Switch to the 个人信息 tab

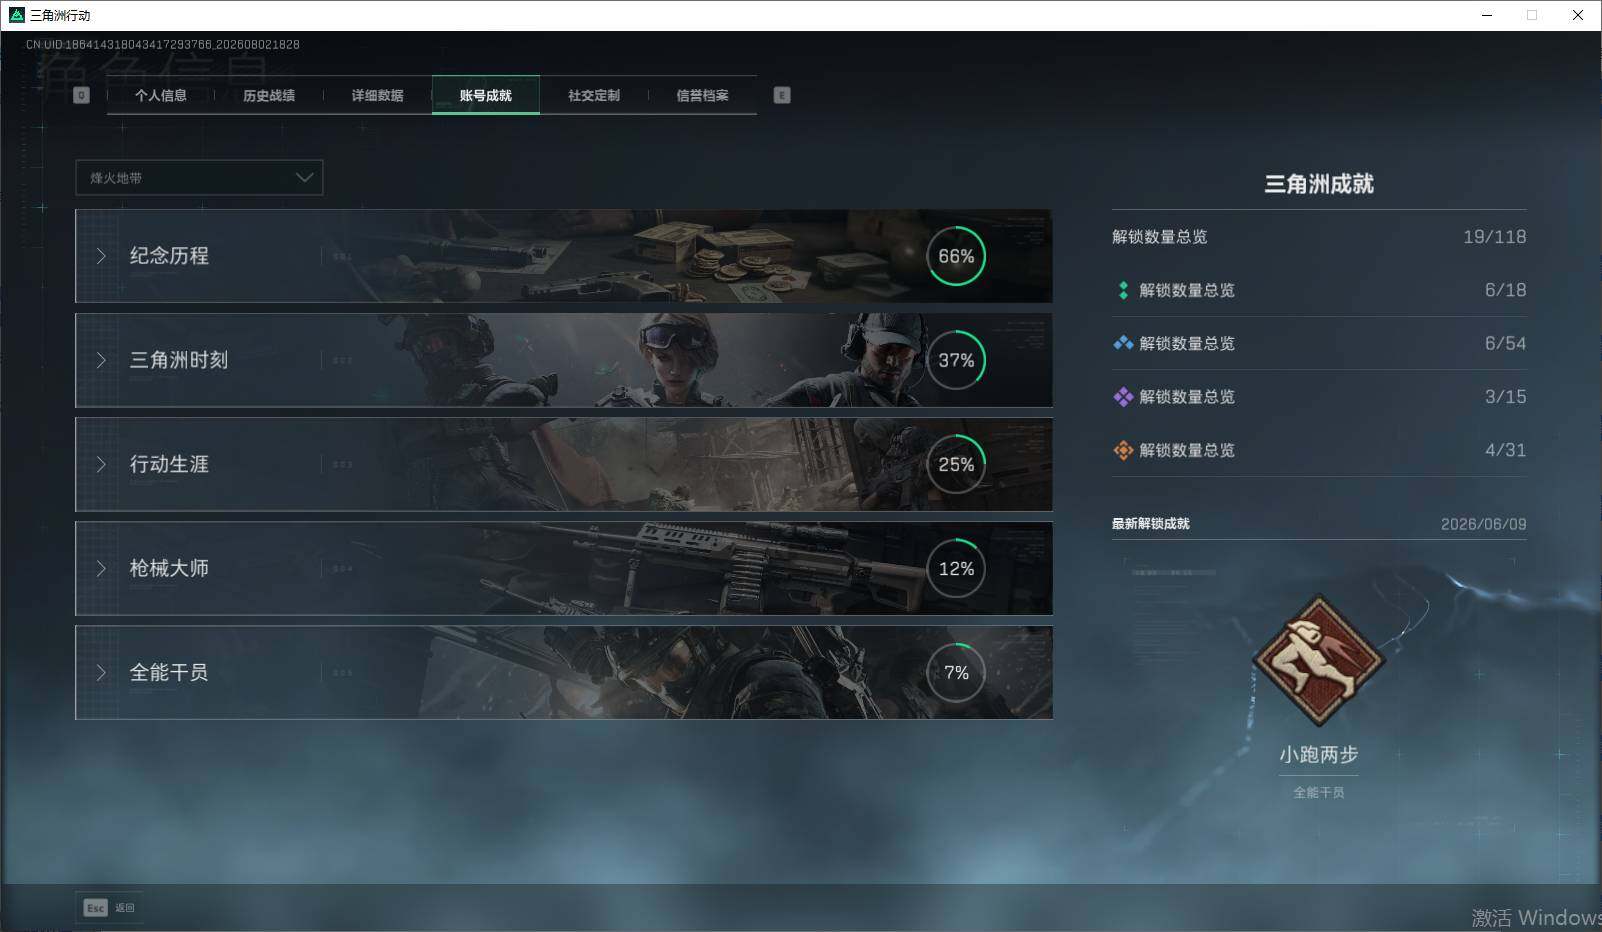[161, 95]
